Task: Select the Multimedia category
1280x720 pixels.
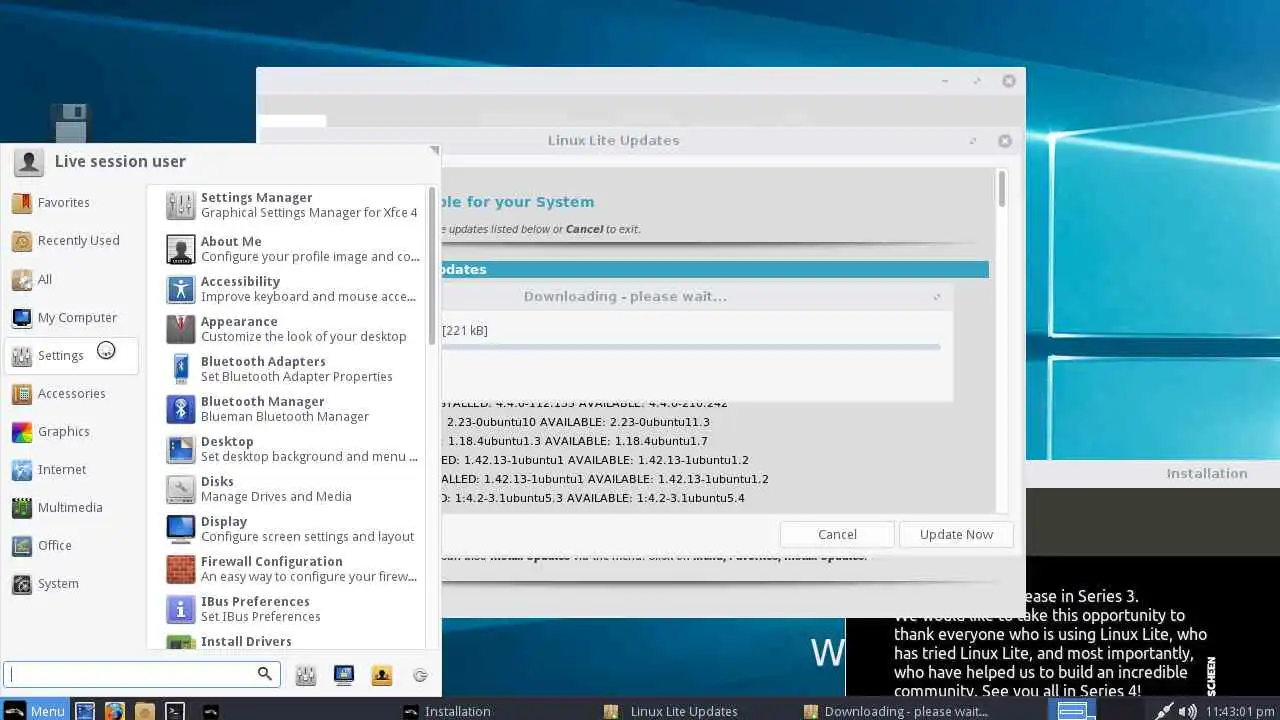Action: [72, 508]
